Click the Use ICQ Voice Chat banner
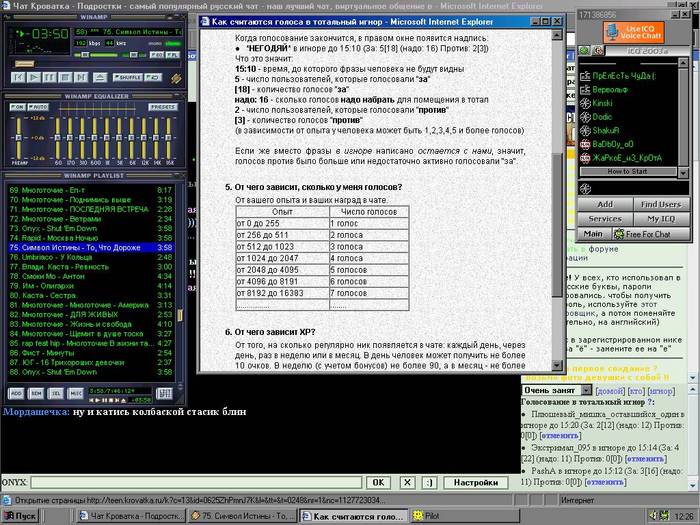Screen dimensions: 700x525 634,32
